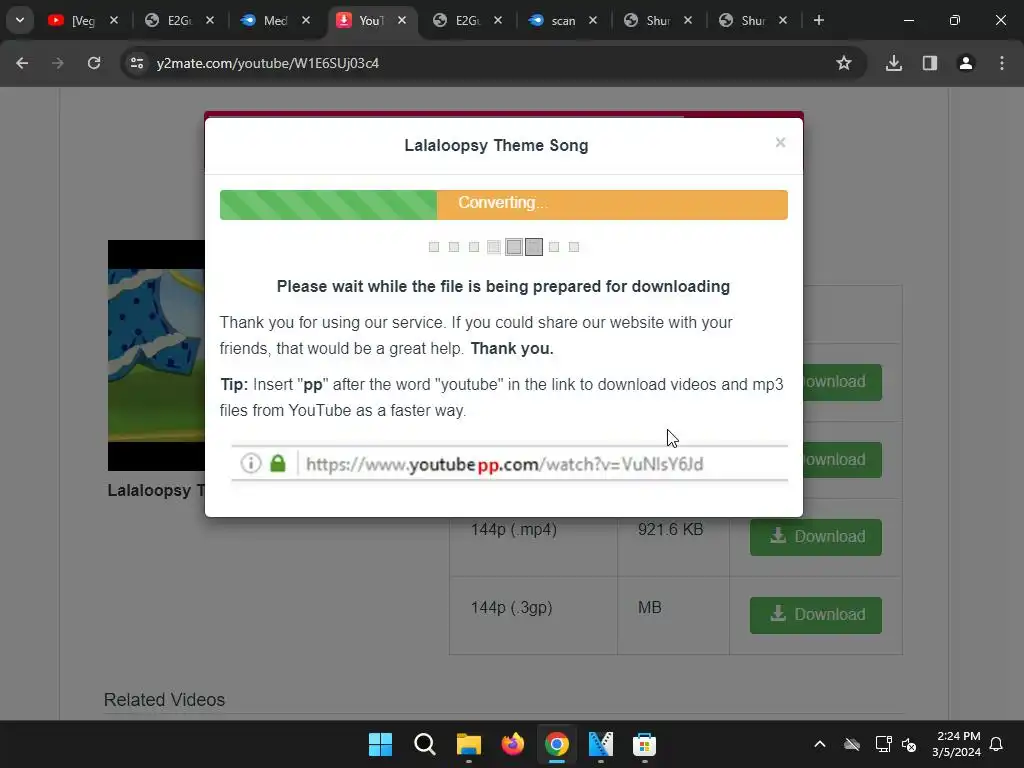Open the Chrome downloads icon

pos(893,63)
